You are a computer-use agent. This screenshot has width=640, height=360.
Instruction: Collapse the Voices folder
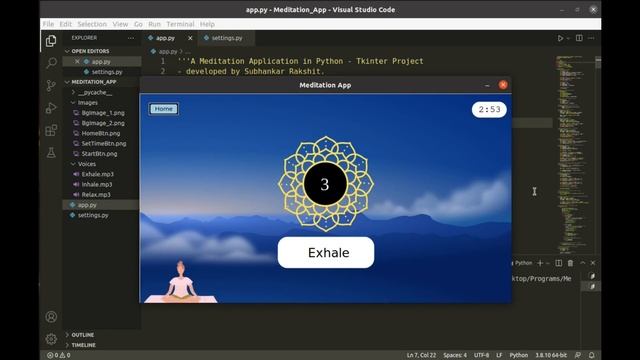coord(74,164)
